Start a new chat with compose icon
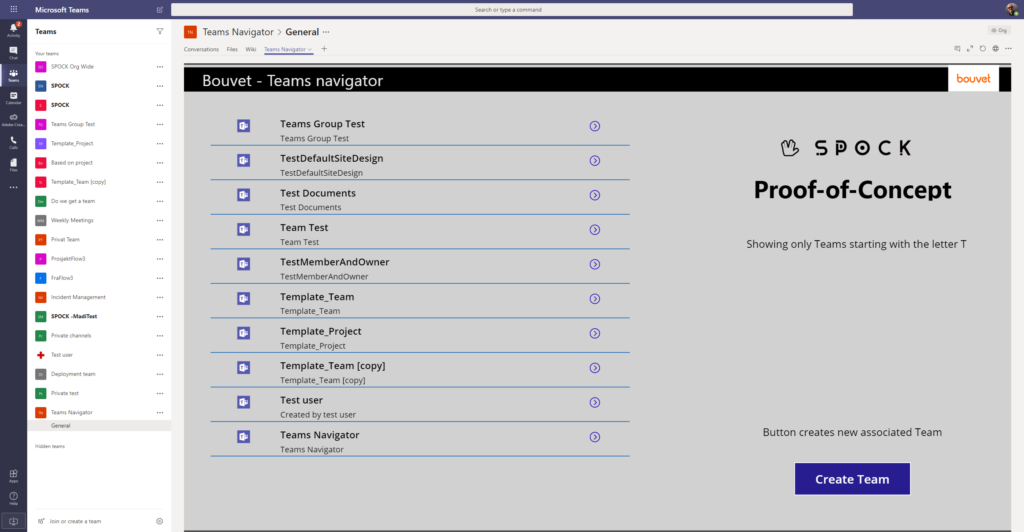 pyautogui.click(x=159, y=10)
